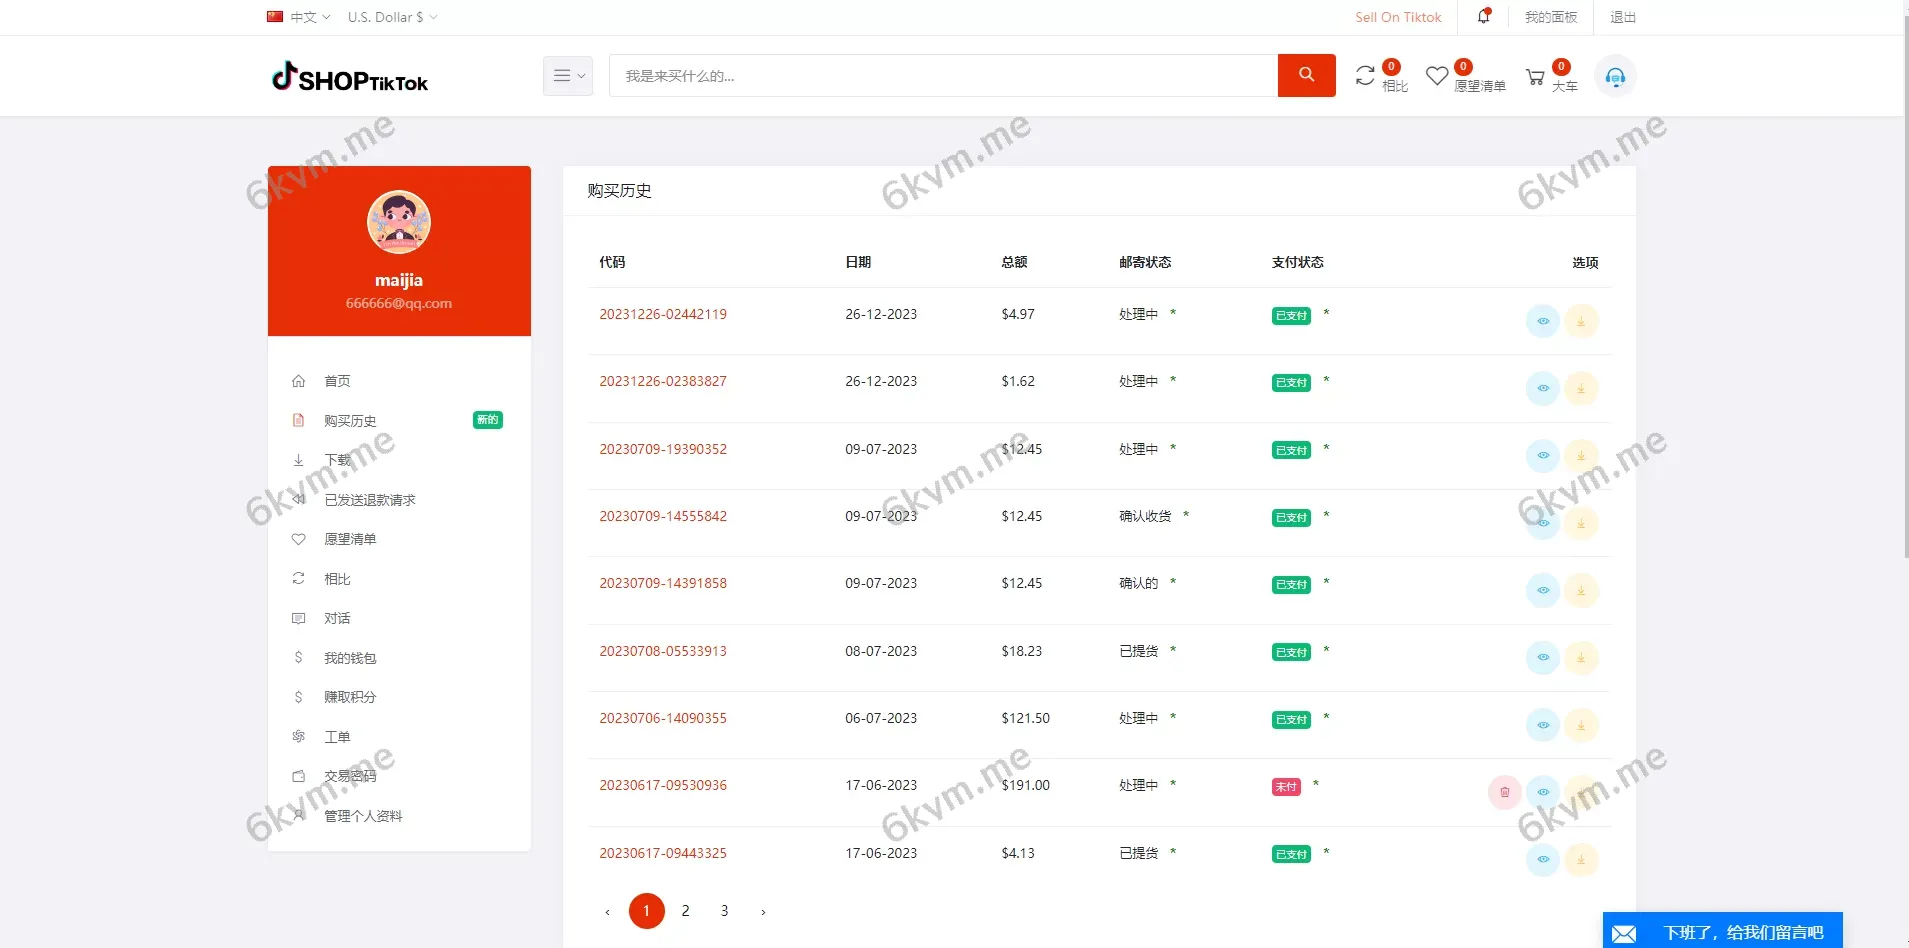Click the SHOPTikTok logo
The width and height of the screenshot is (1909, 948).
349,77
